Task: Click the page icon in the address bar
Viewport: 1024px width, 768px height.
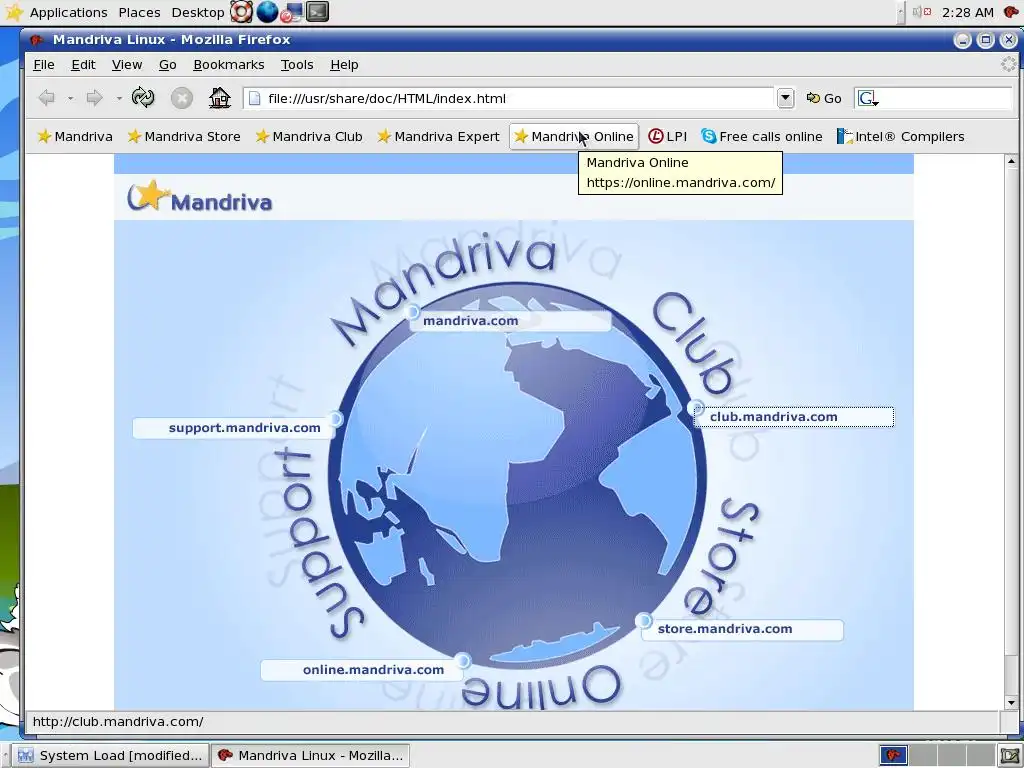Action: (x=255, y=98)
